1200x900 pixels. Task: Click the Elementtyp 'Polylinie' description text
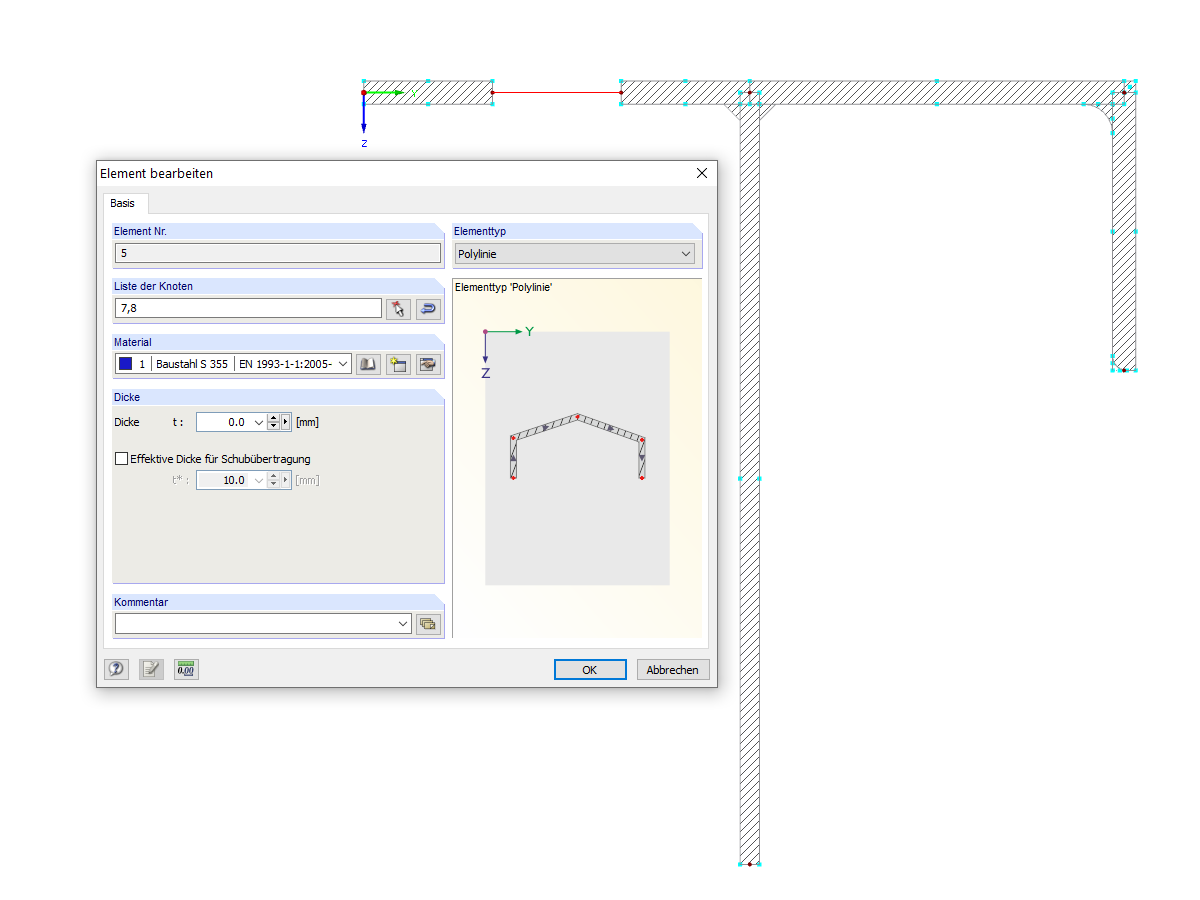(504, 288)
